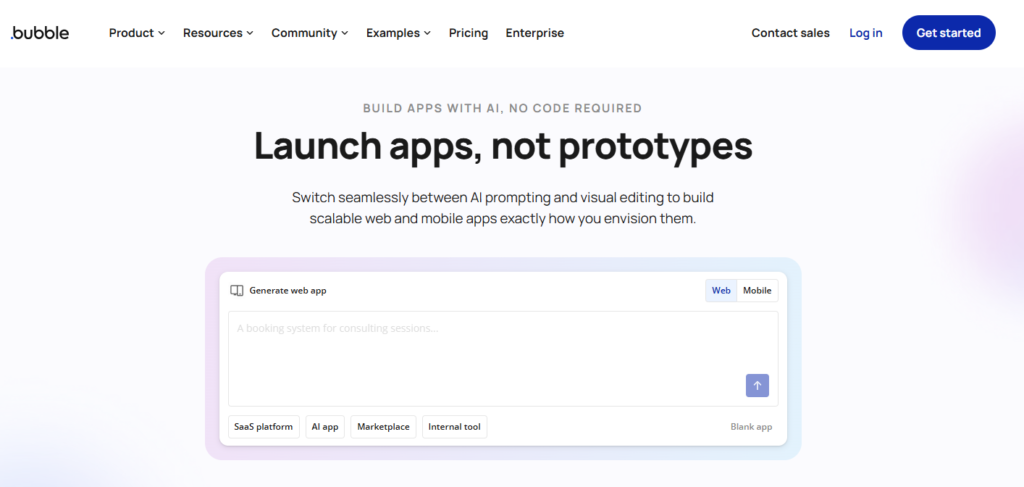Focus the app description prompt text field
Image resolution: width=1024 pixels, height=487 pixels.
pos(480,350)
